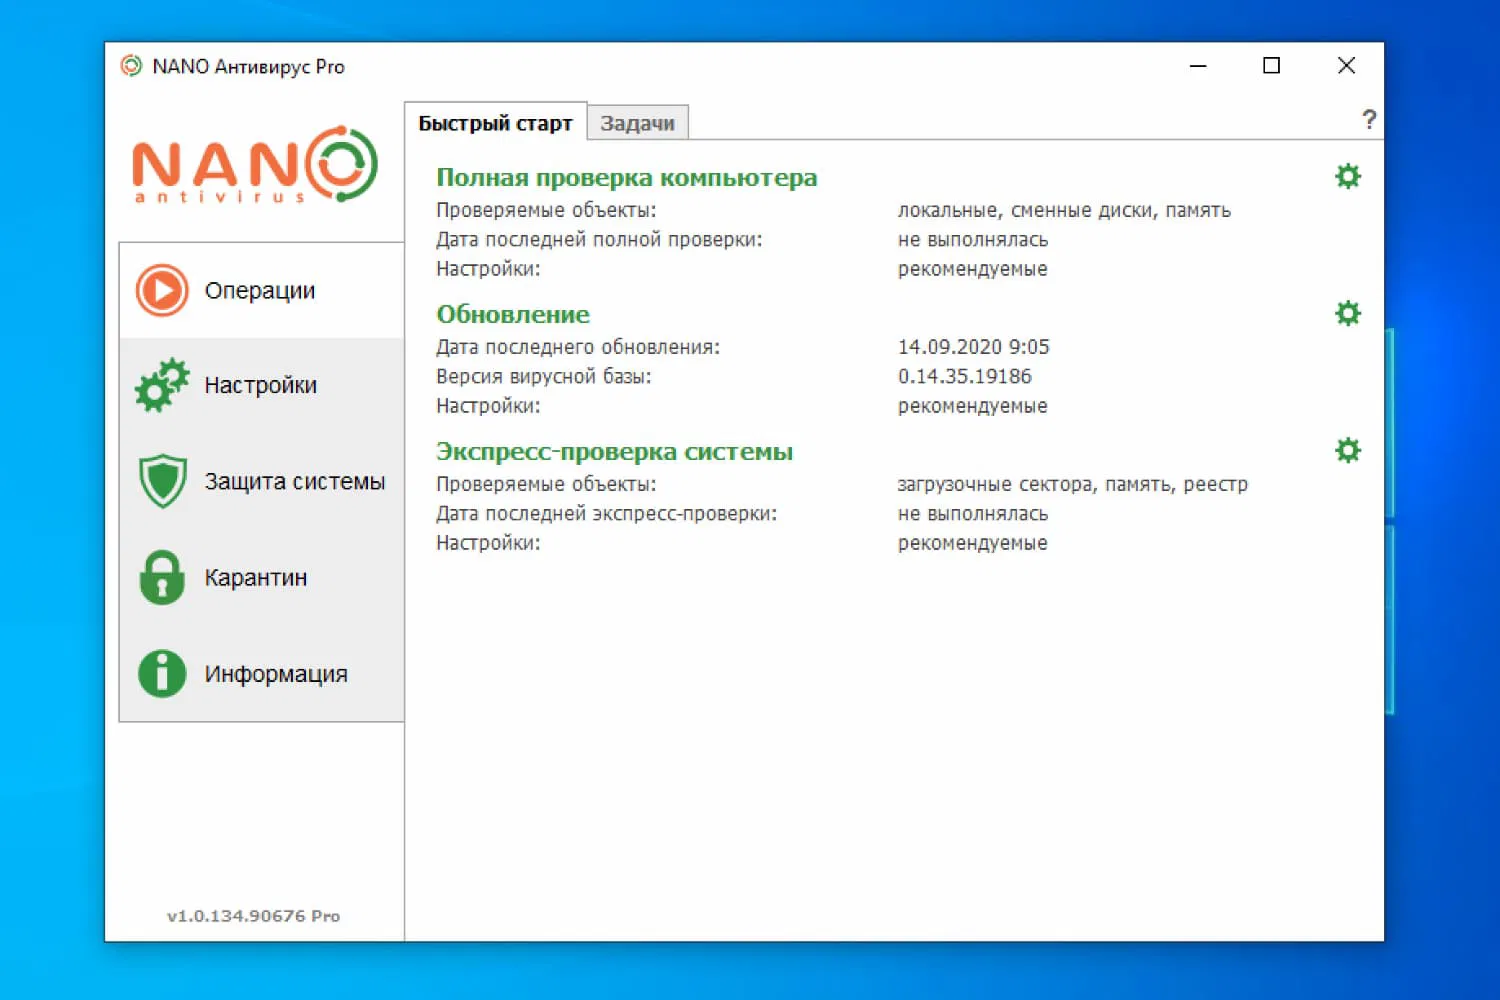Run Экспресс-проверка системы
This screenshot has height=1000, width=1500.
tap(614, 451)
